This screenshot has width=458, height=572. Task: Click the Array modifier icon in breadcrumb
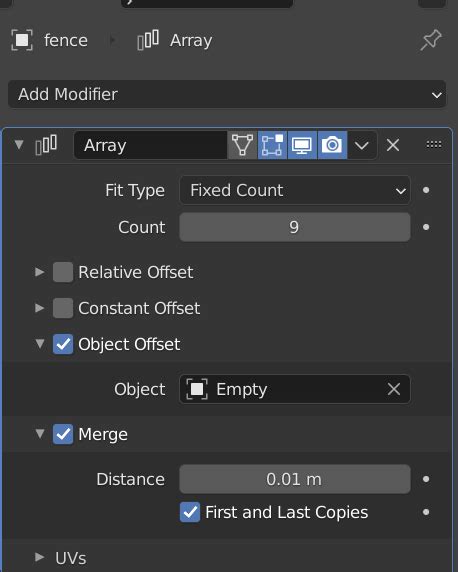148,39
